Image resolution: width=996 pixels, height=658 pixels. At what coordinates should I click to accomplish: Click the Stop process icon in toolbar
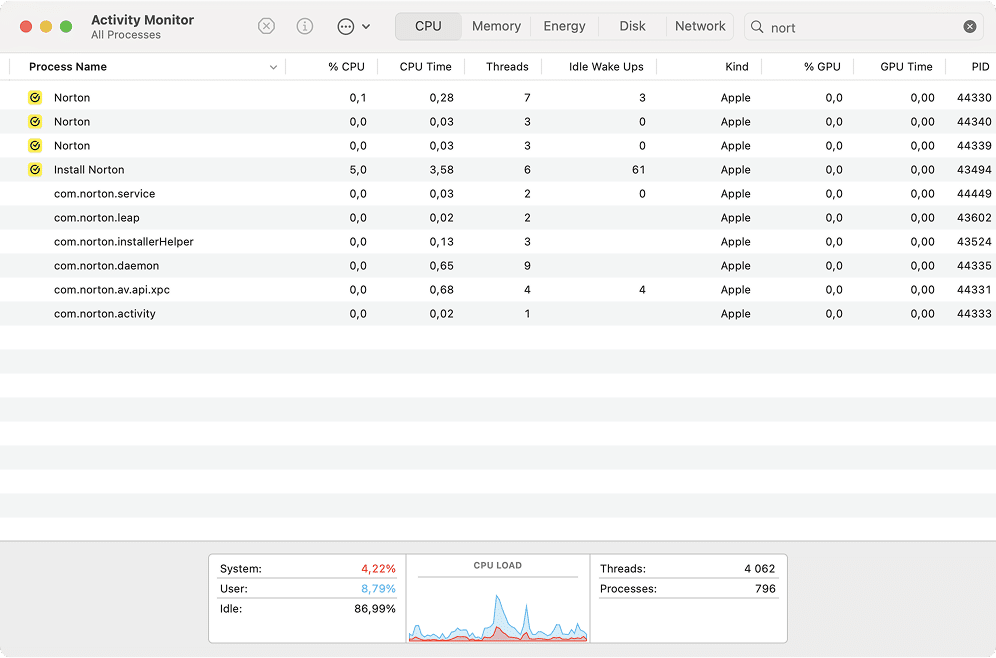[x=266, y=26]
